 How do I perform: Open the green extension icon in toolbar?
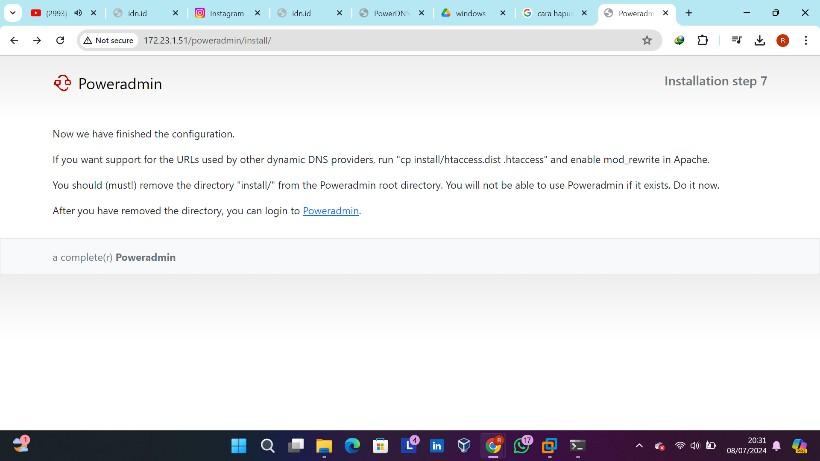679,40
